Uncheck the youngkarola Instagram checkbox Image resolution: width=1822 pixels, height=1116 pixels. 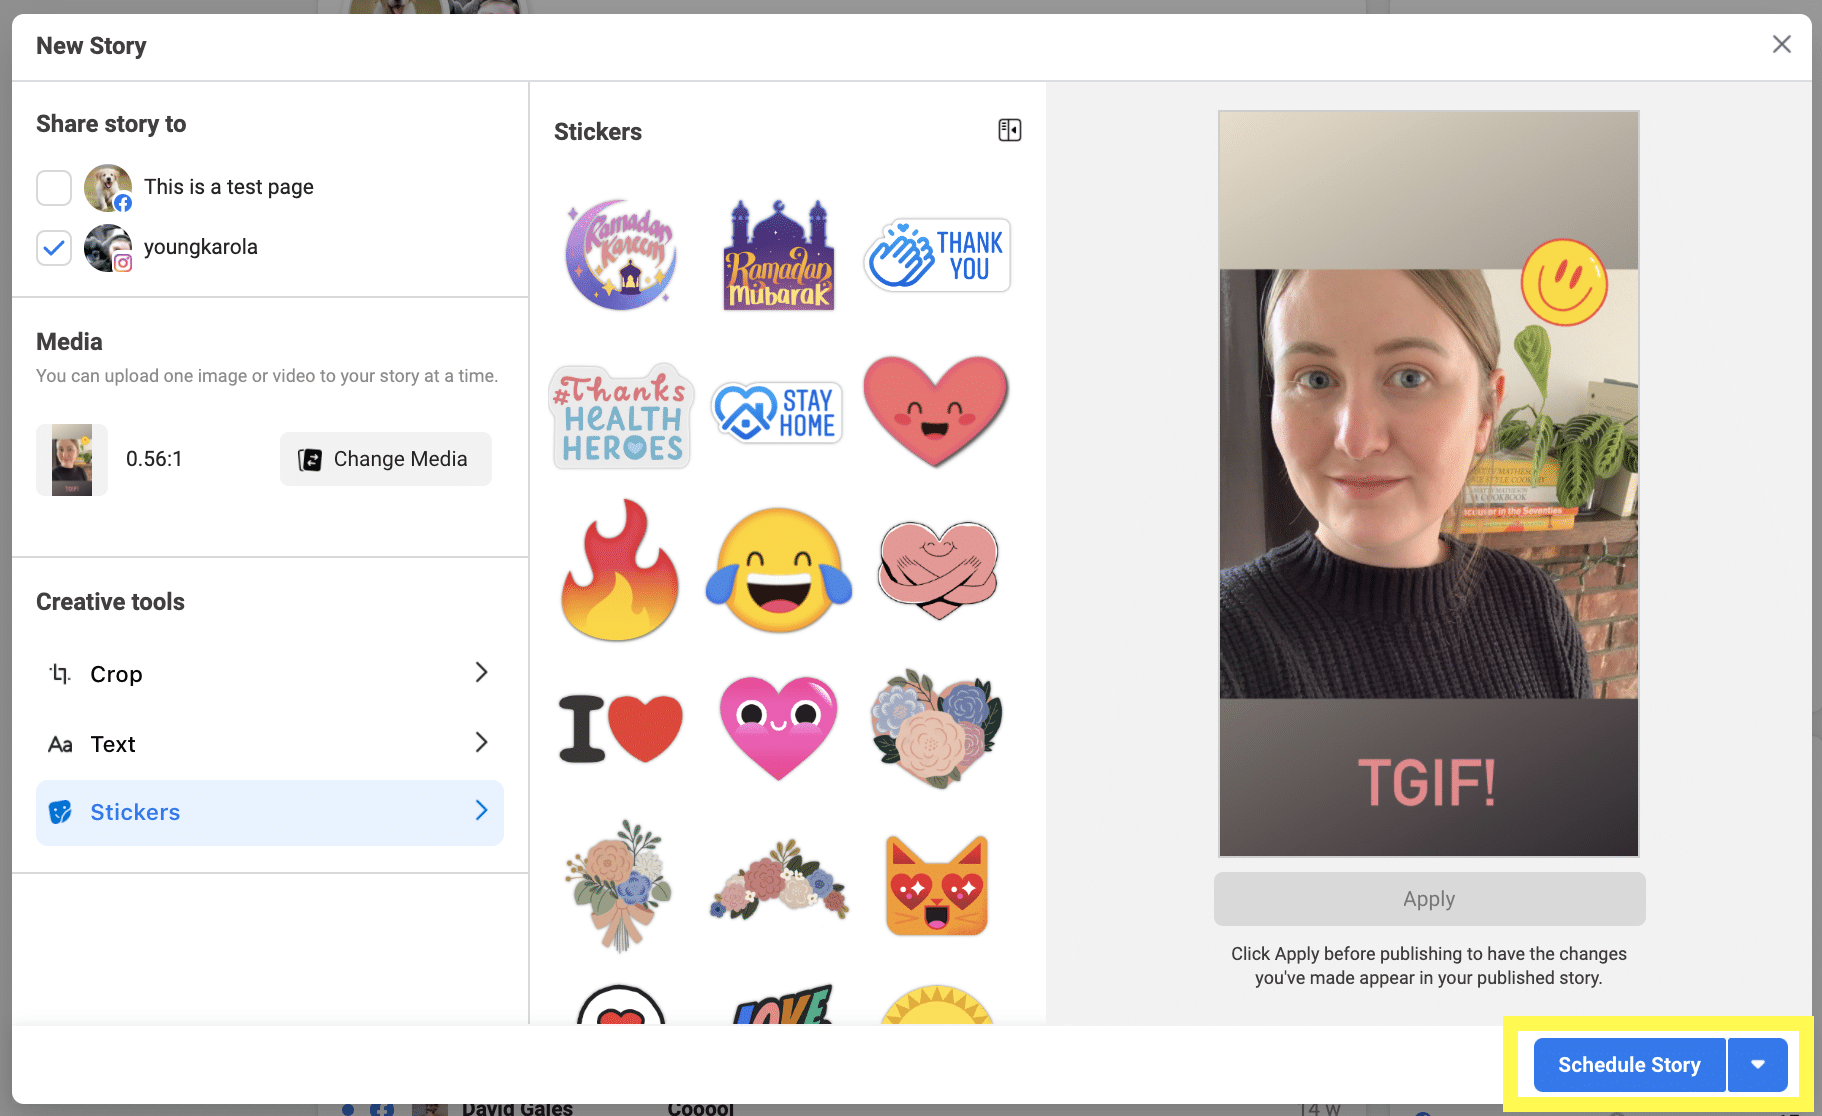point(54,247)
